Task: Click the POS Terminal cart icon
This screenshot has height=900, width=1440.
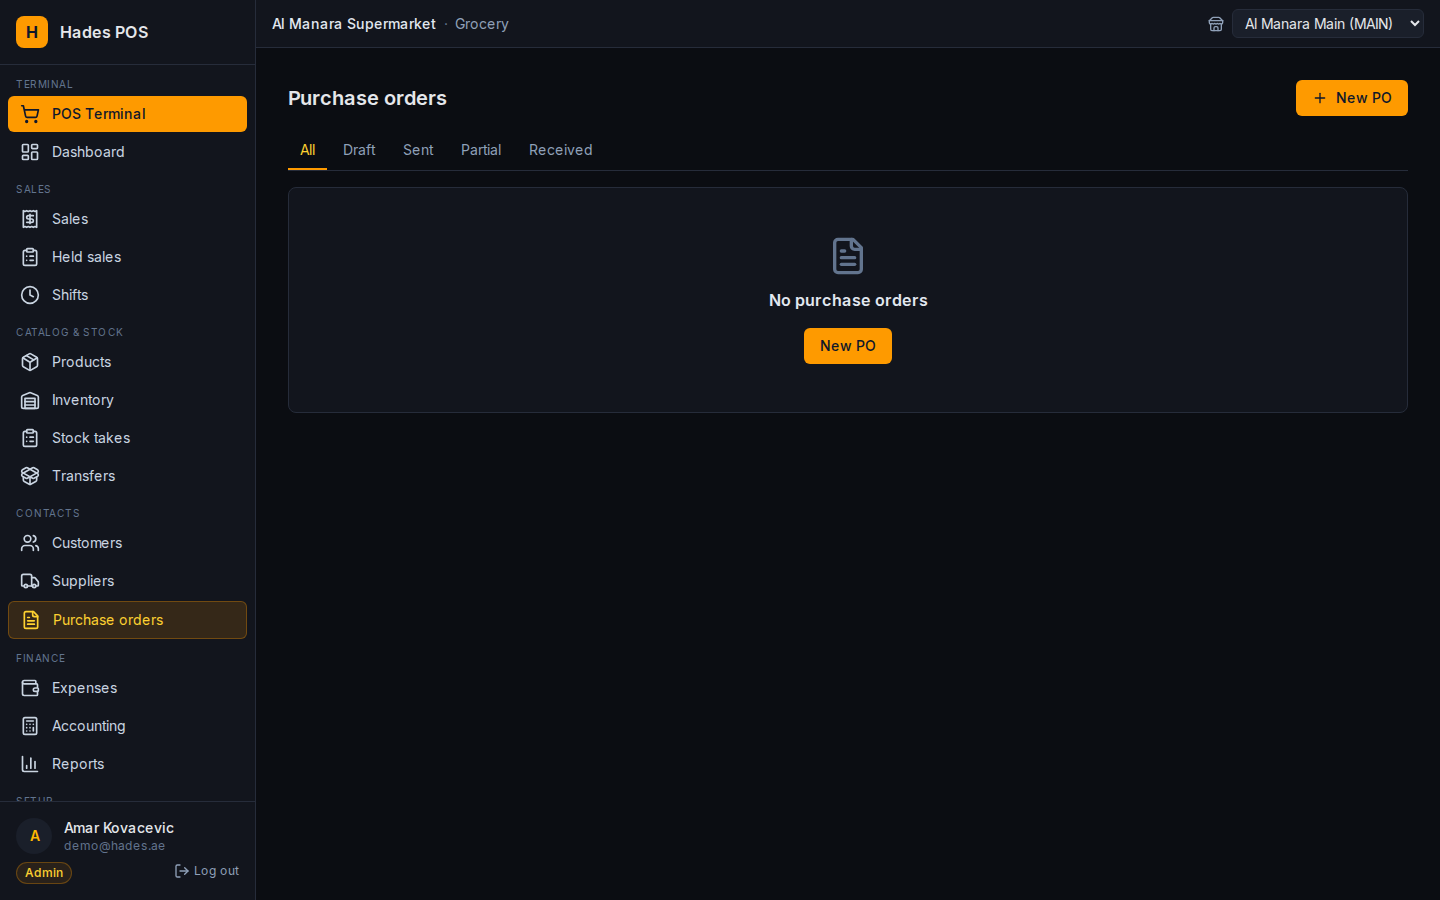Action: tap(30, 114)
